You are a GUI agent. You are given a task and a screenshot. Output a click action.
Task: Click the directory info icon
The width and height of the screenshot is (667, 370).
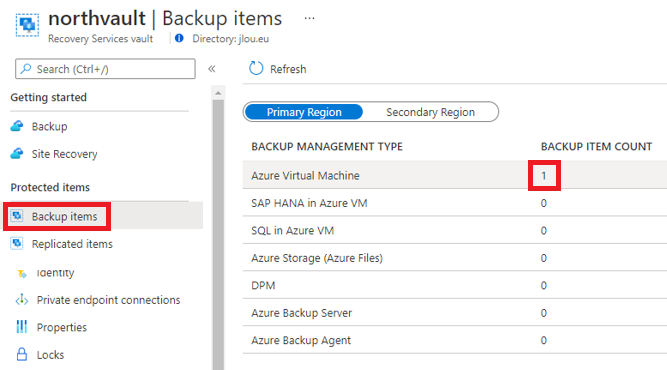(179, 38)
